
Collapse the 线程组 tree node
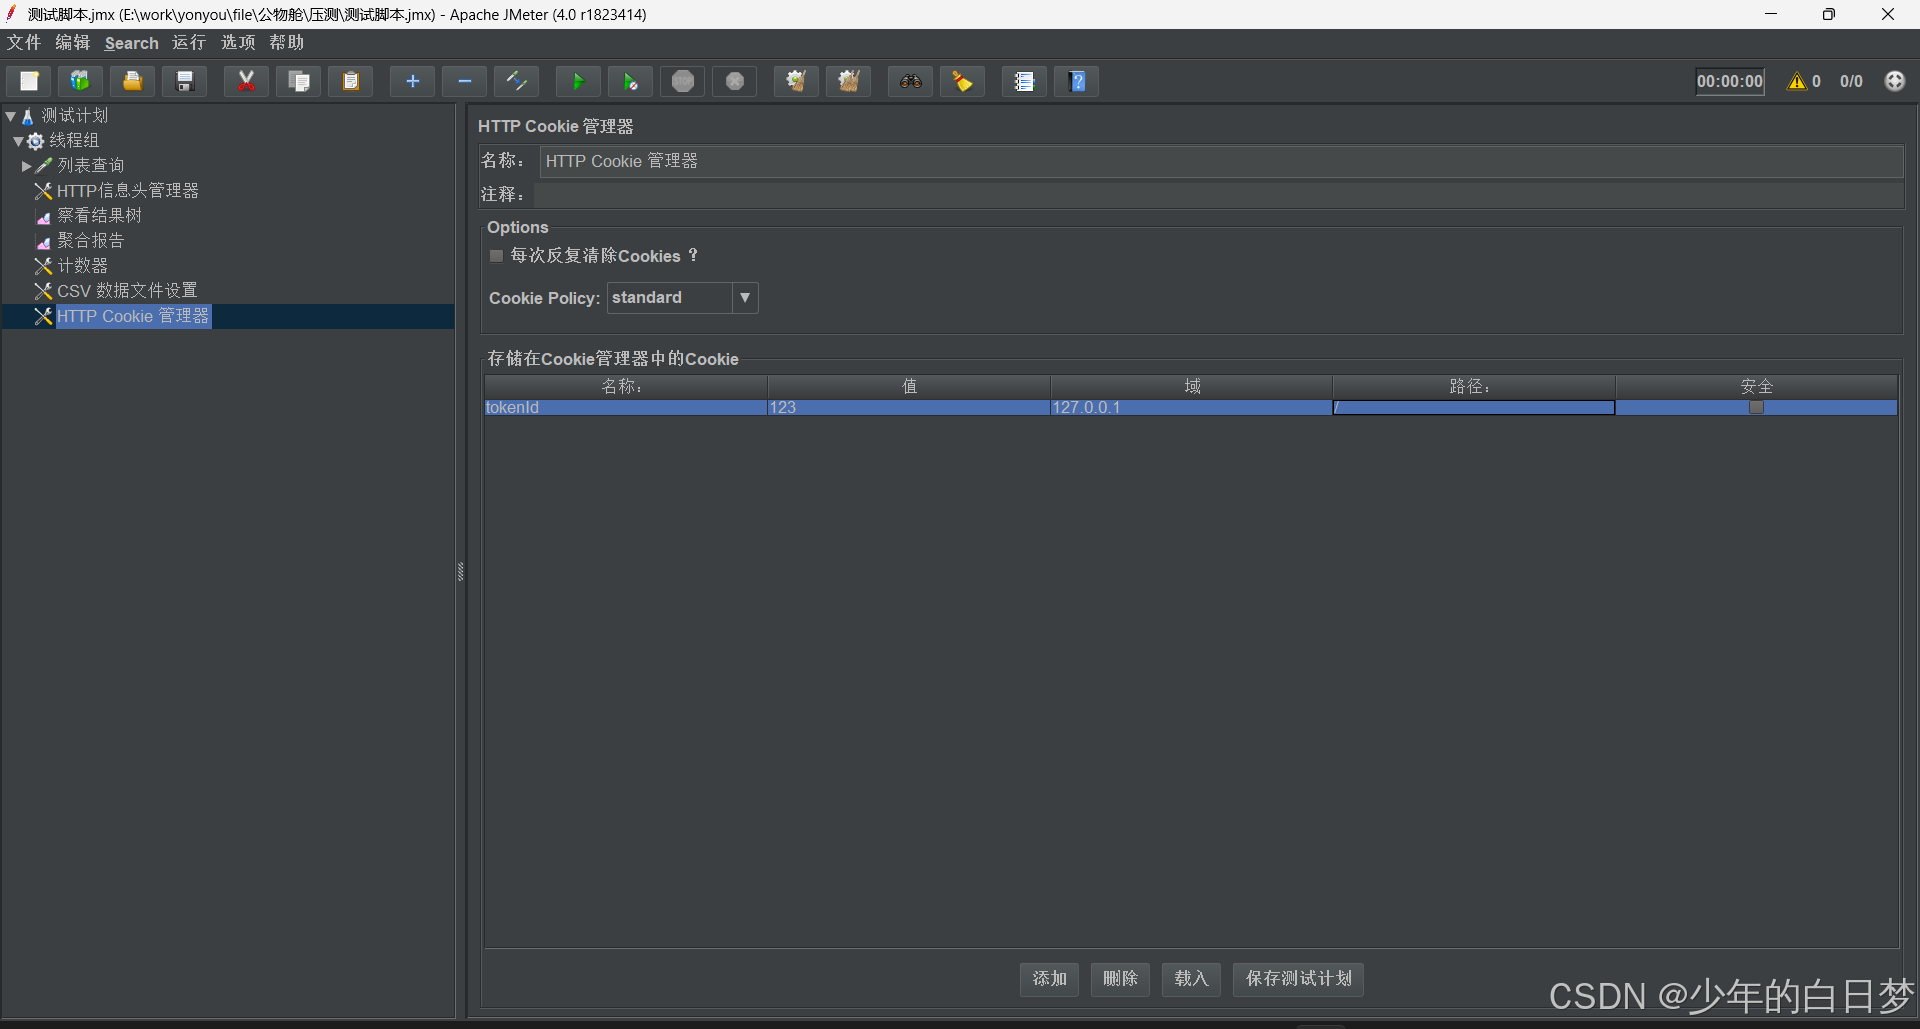tap(18, 141)
